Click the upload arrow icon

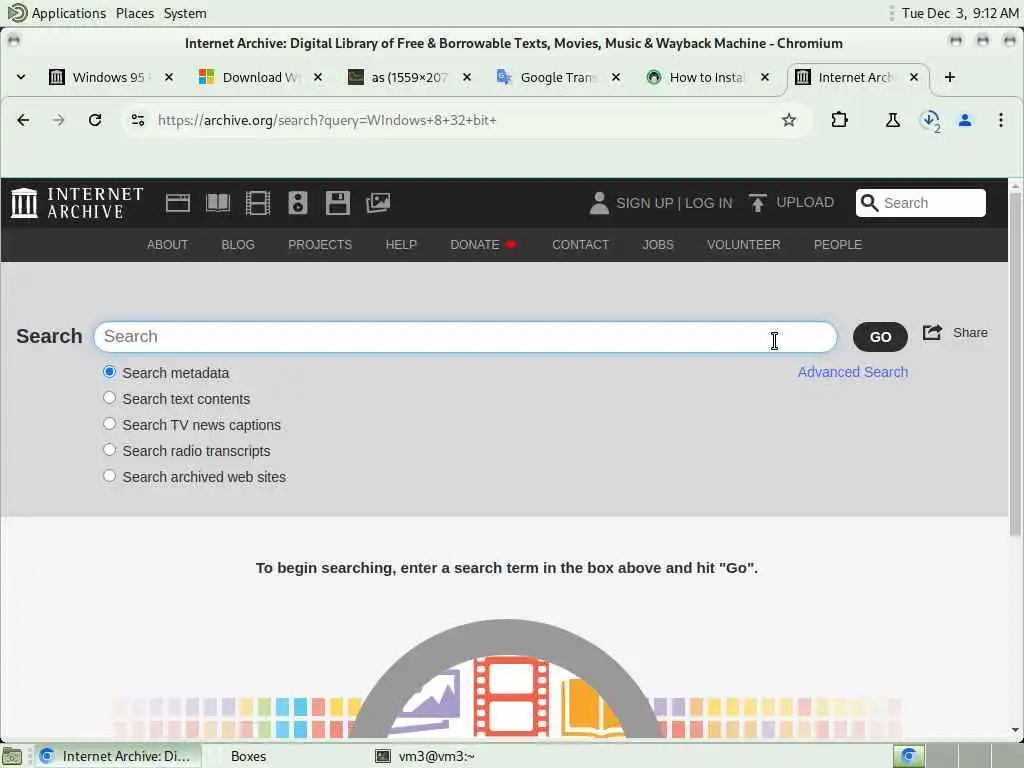click(x=758, y=202)
